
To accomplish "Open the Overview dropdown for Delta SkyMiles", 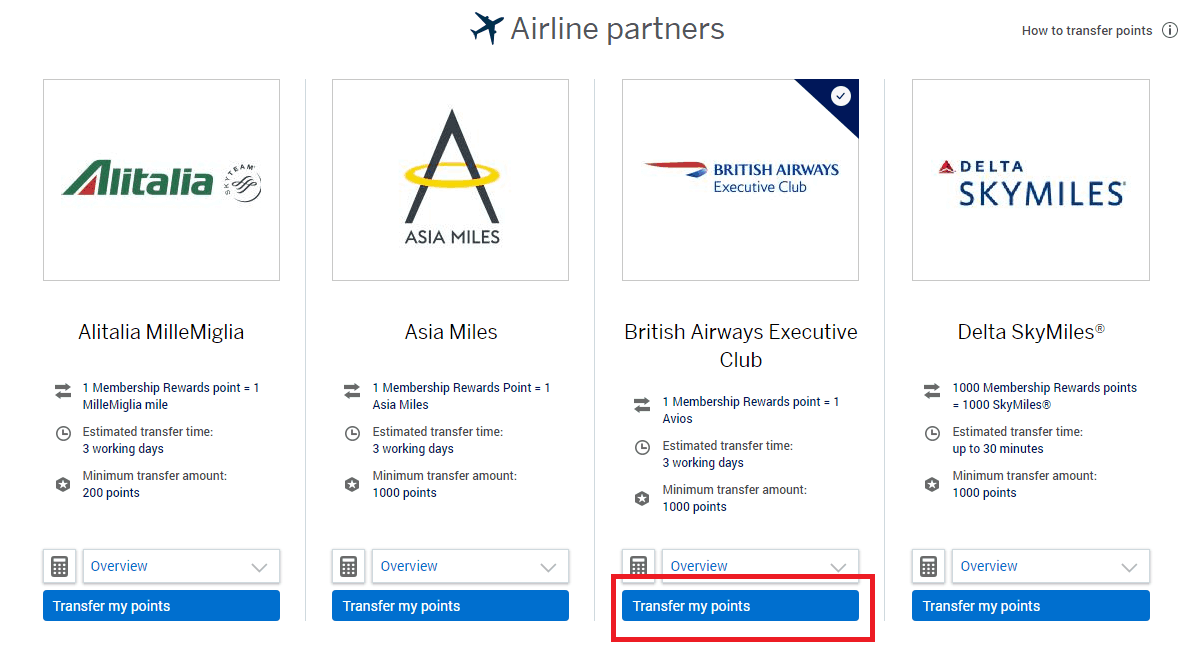I will coord(1050,566).
